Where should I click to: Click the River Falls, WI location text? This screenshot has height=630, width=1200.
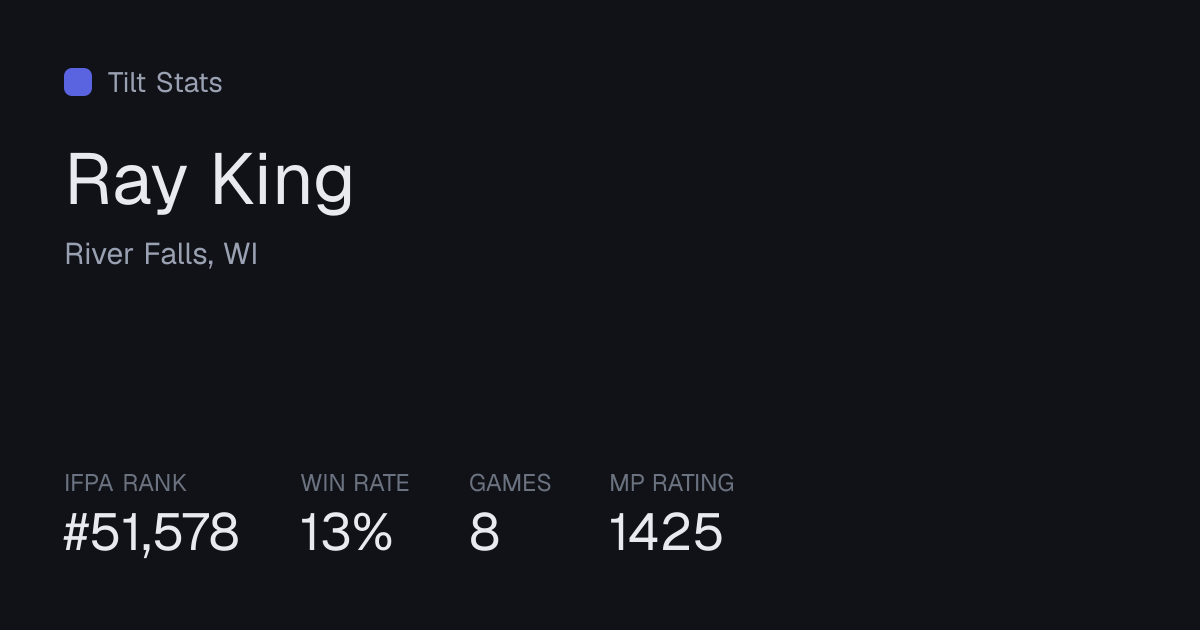point(161,254)
